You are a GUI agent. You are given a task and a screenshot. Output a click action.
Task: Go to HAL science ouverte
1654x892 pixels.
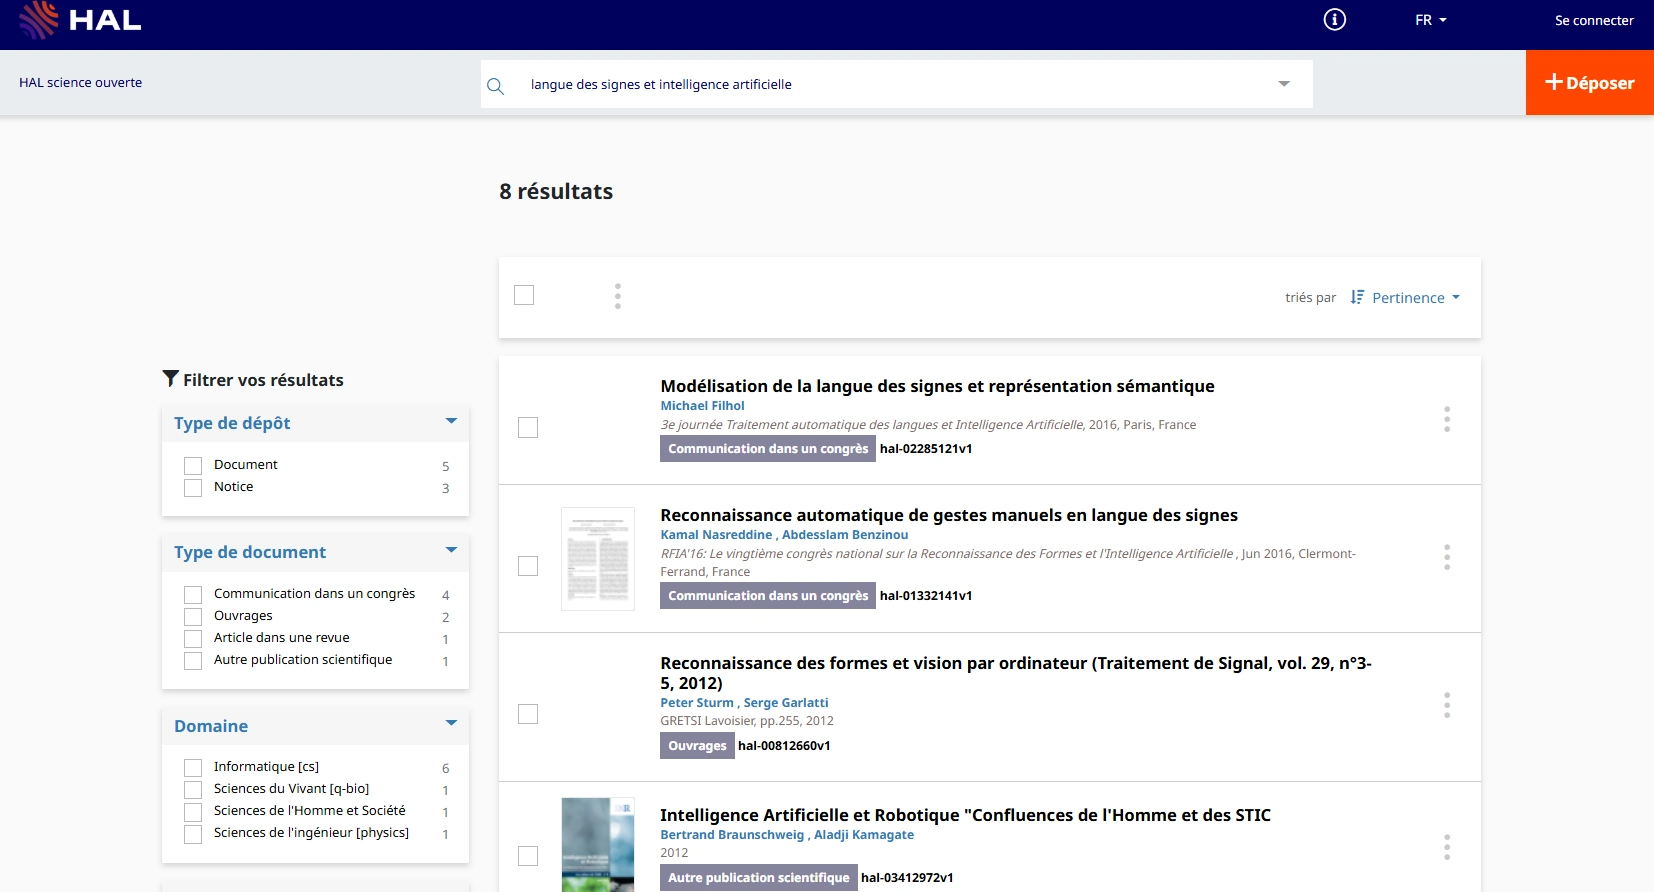point(80,83)
